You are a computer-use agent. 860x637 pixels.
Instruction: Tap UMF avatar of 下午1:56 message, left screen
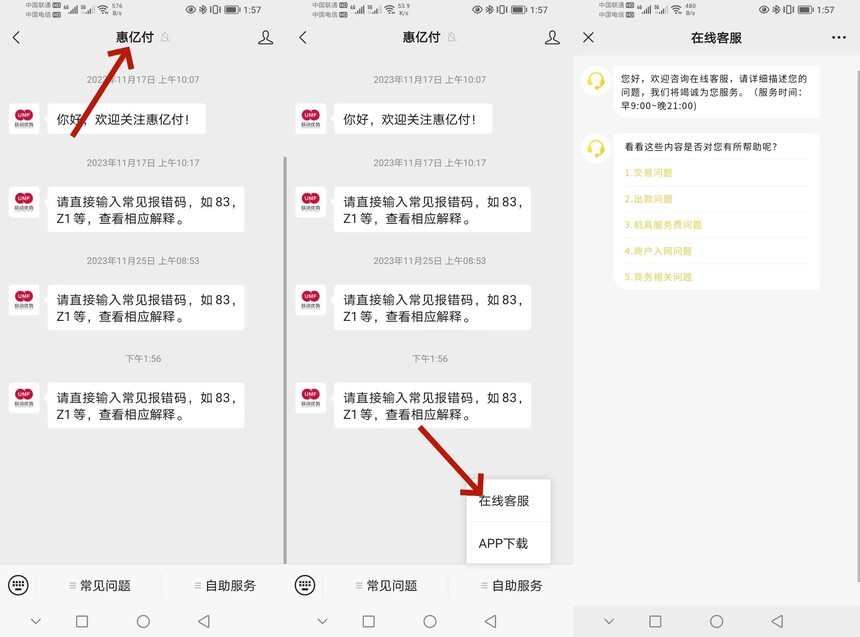pyautogui.click(x=24, y=398)
